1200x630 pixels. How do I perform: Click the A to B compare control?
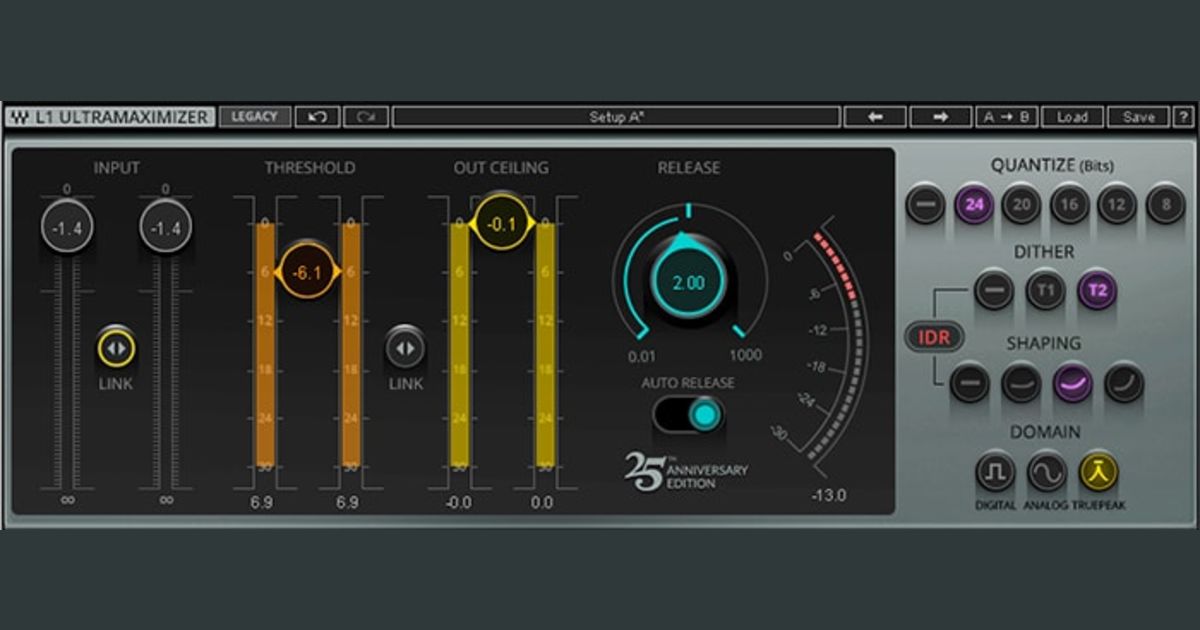tap(1005, 116)
